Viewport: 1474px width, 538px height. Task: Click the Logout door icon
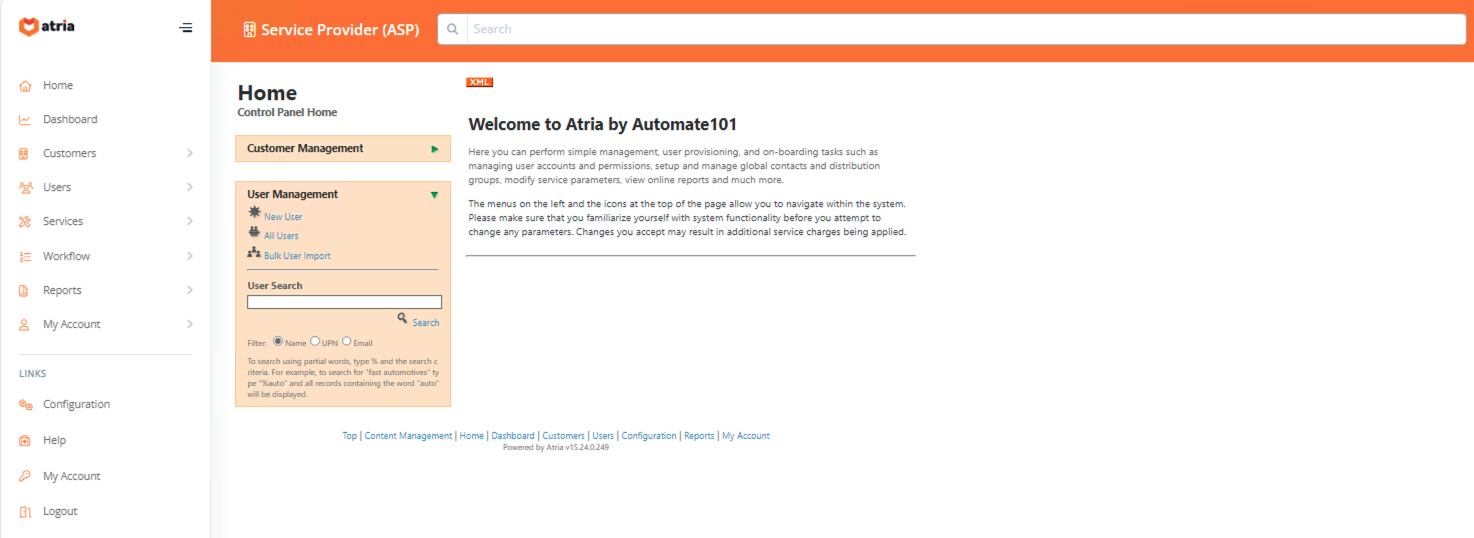(25, 512)
